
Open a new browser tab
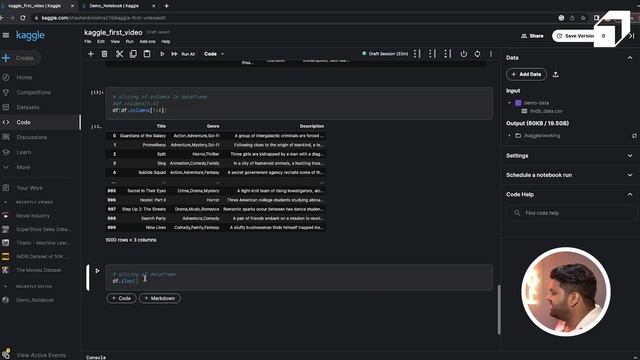[167, 6]
